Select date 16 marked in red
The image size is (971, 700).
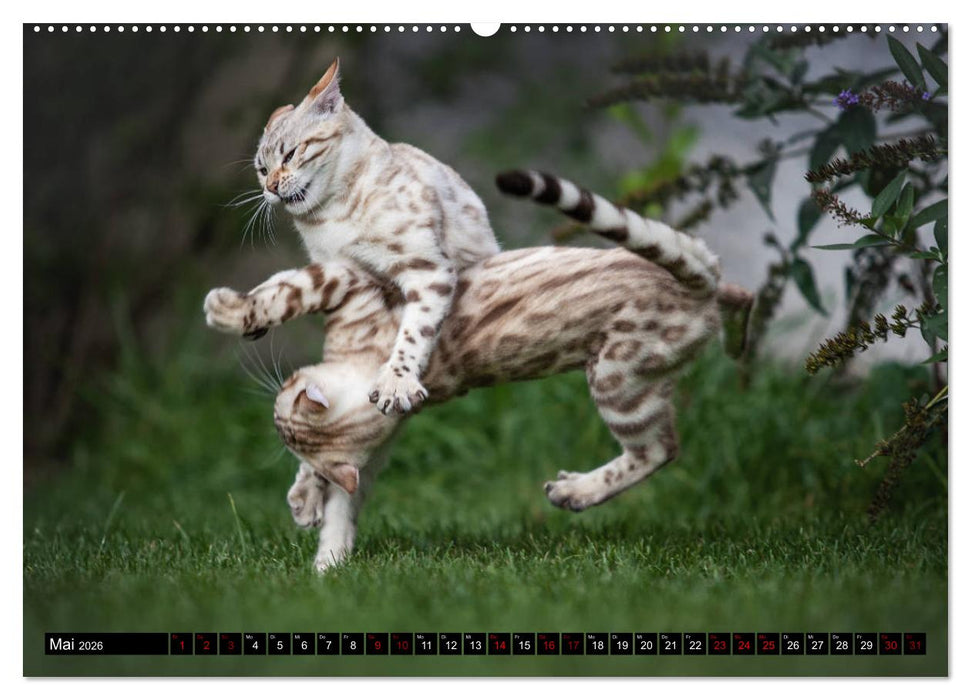point(547,644)
